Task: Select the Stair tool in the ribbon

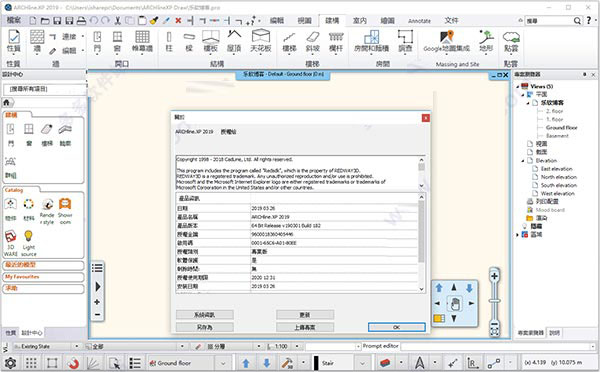Action: (x=289, y=41)
